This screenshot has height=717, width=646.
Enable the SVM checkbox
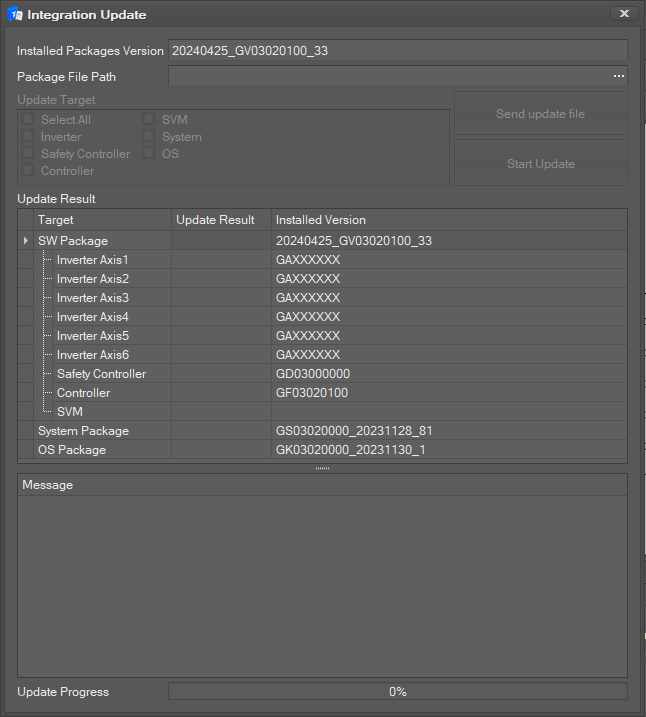pyautogui.click(x=149, y=120)
